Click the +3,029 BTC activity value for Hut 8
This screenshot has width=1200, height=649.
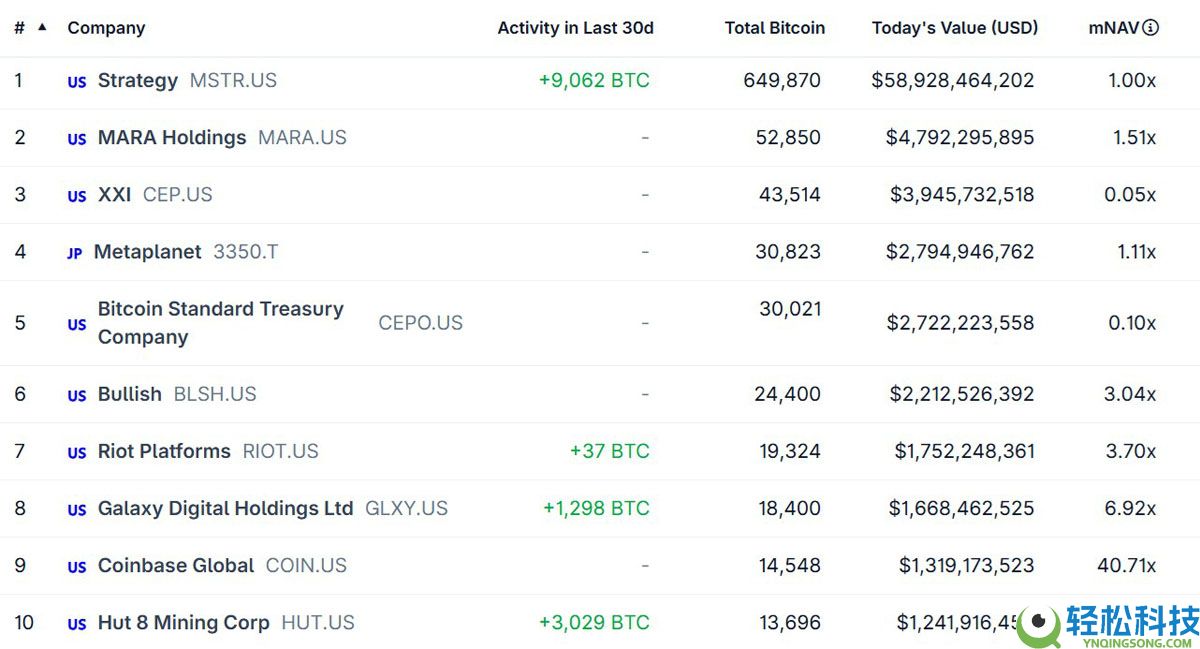click(595, 623)
